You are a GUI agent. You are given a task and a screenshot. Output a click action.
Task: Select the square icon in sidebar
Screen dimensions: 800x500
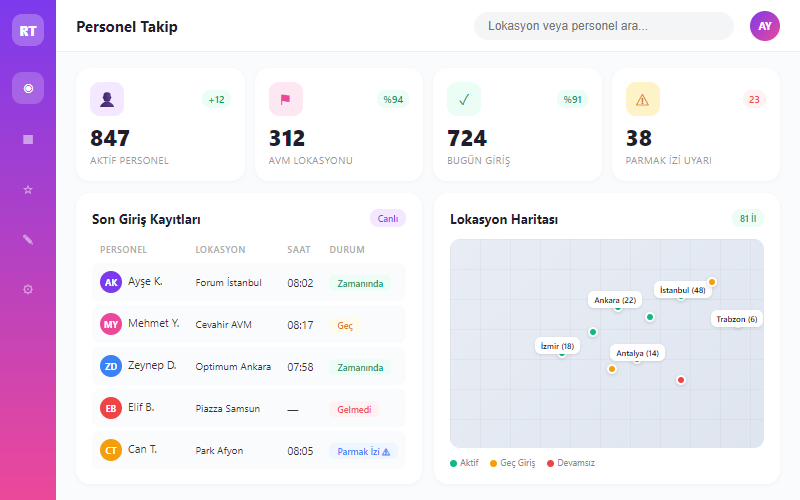pyautogui.click(x=28, y=139)
